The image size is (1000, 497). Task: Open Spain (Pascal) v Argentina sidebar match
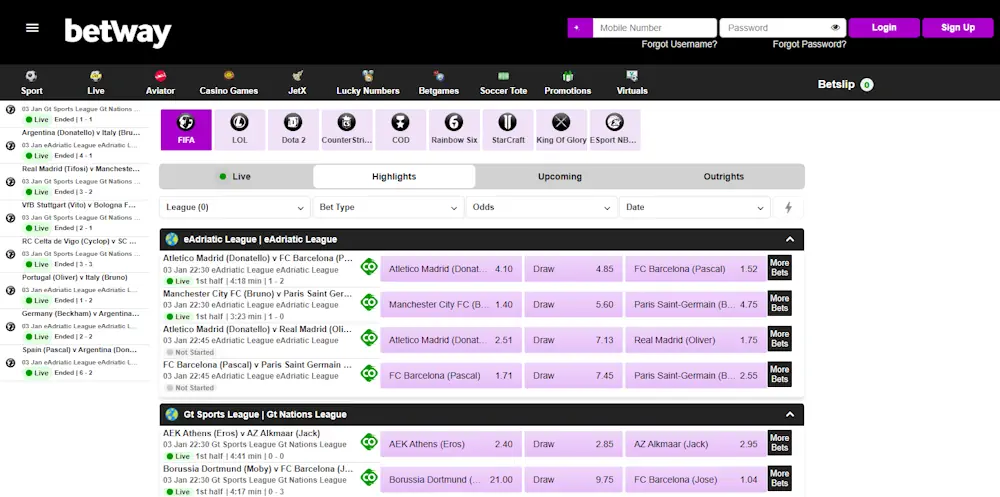[75, 362]
